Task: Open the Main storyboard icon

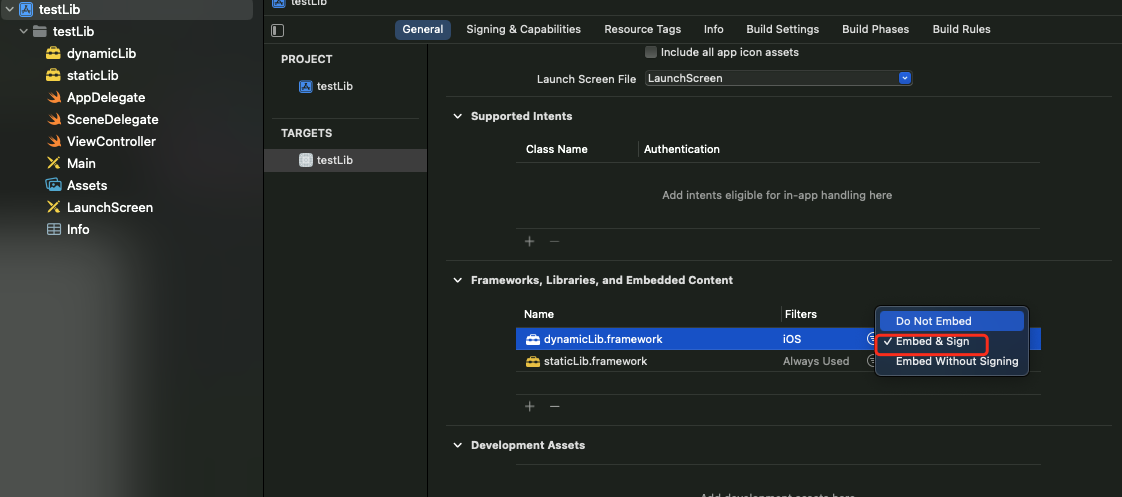Action: (53, 163)
